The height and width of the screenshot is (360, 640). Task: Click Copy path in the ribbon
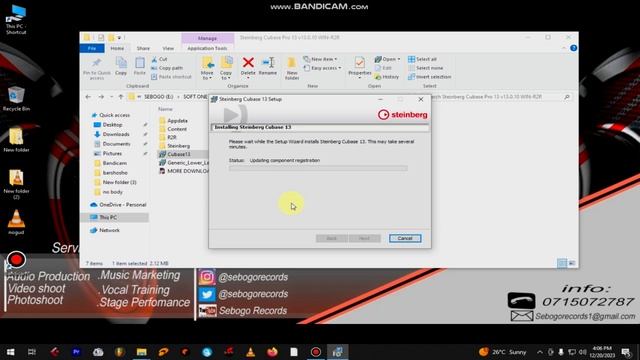[167, 68]
